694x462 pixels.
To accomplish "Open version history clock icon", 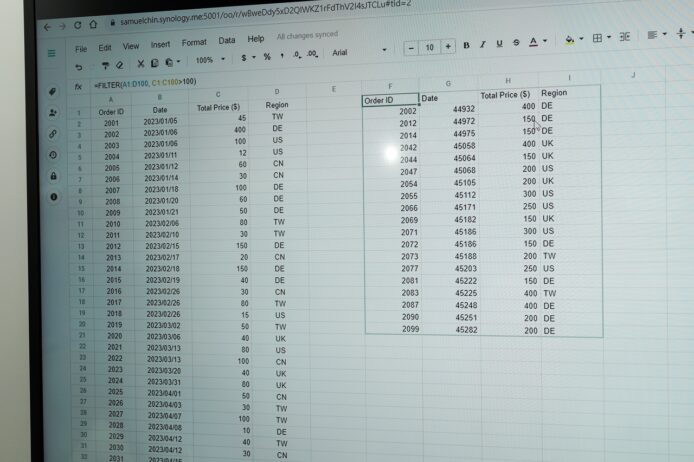I will (x=52, y=155).
